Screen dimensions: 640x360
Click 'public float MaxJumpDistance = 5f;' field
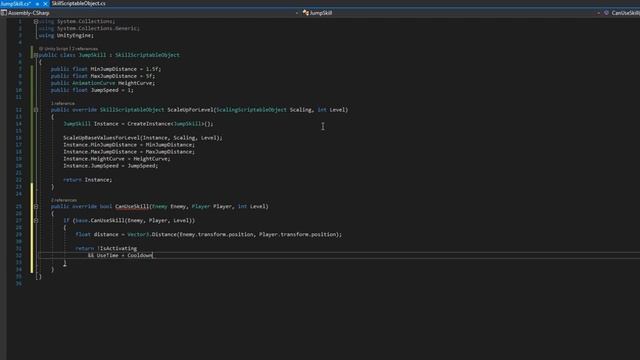click(x=103, y=76)
